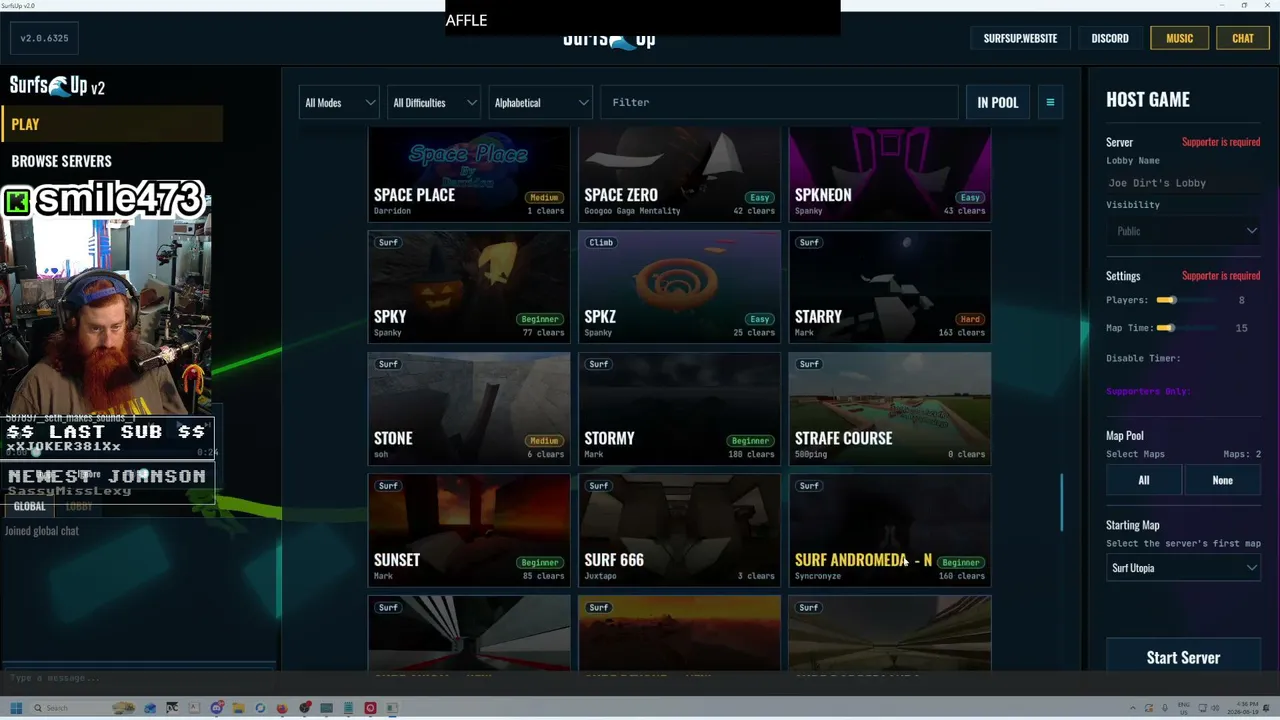Click the Start Server button

[1184, 657]
